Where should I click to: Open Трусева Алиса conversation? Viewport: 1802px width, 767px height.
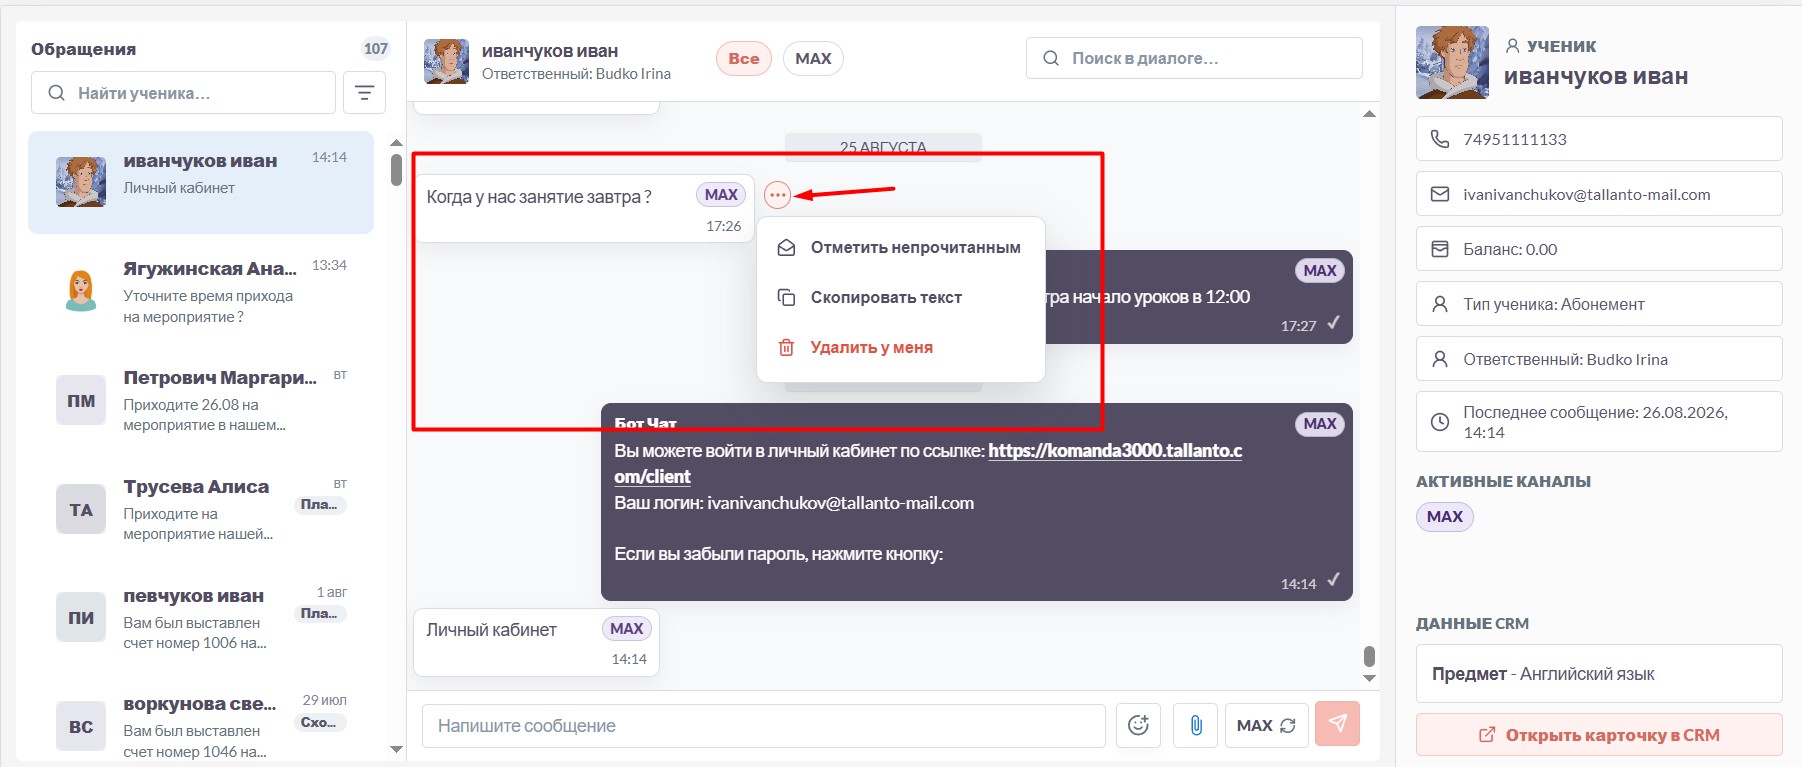[201, 509]
